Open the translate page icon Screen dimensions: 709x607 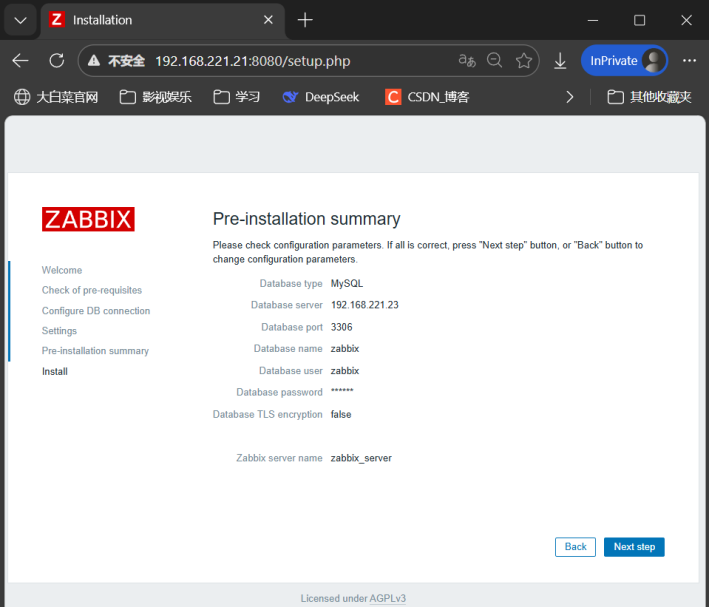point(467,60)
